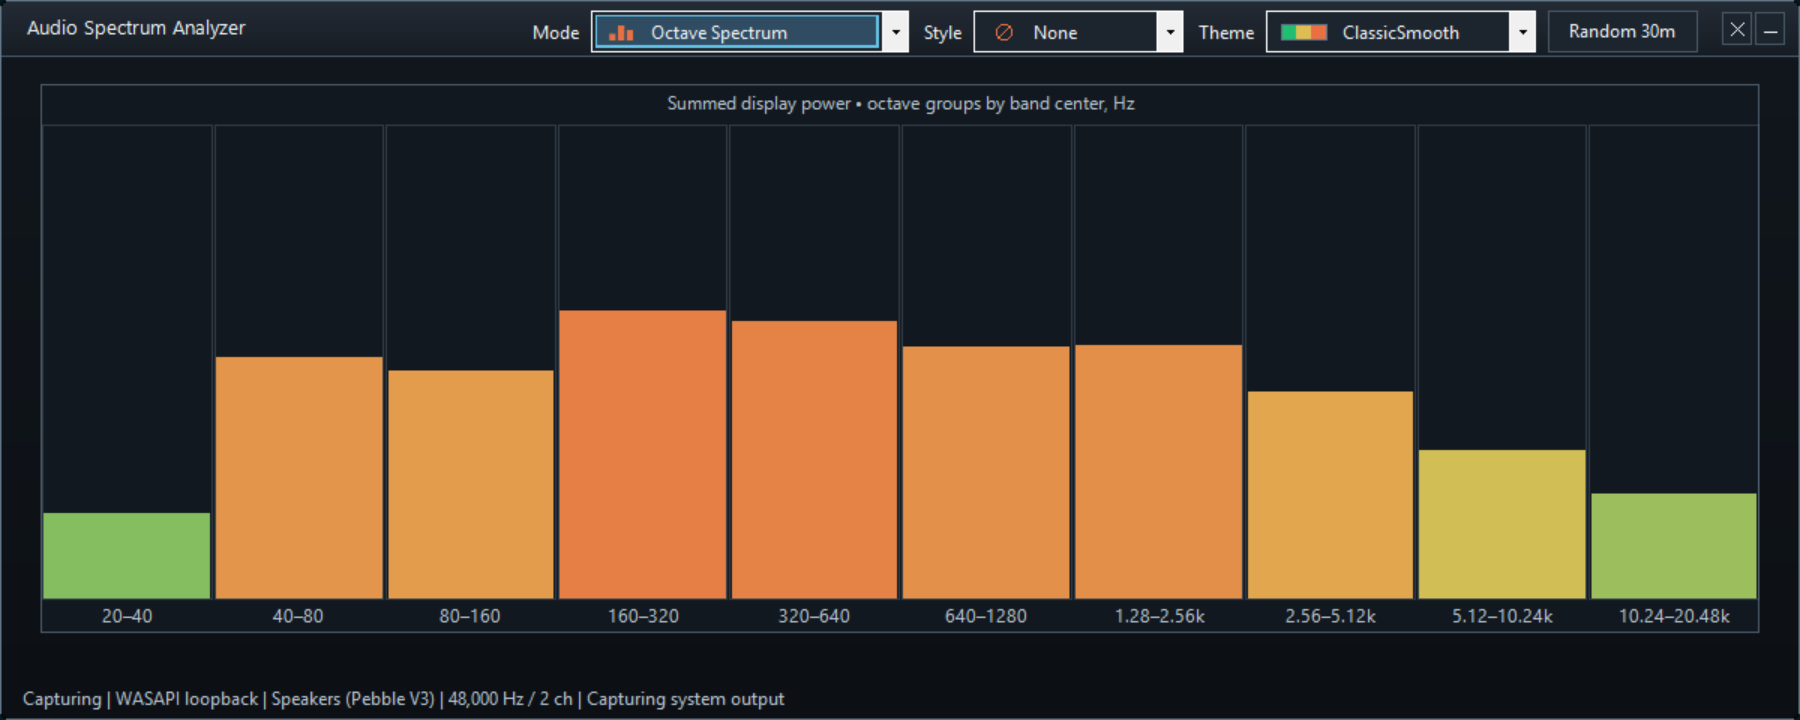1800x720 pixels.
Task: Click the 20–40 axis label
Action: point(127,616)
